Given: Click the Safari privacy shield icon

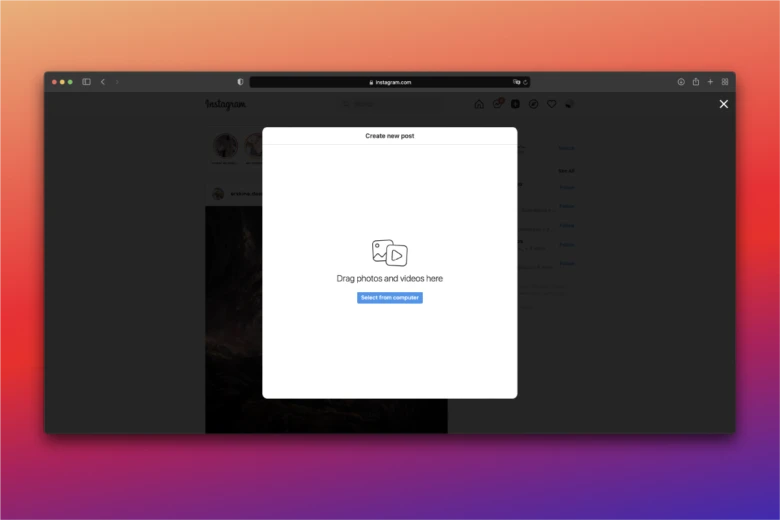Looking at the screenshot, I should pos(240,82).
